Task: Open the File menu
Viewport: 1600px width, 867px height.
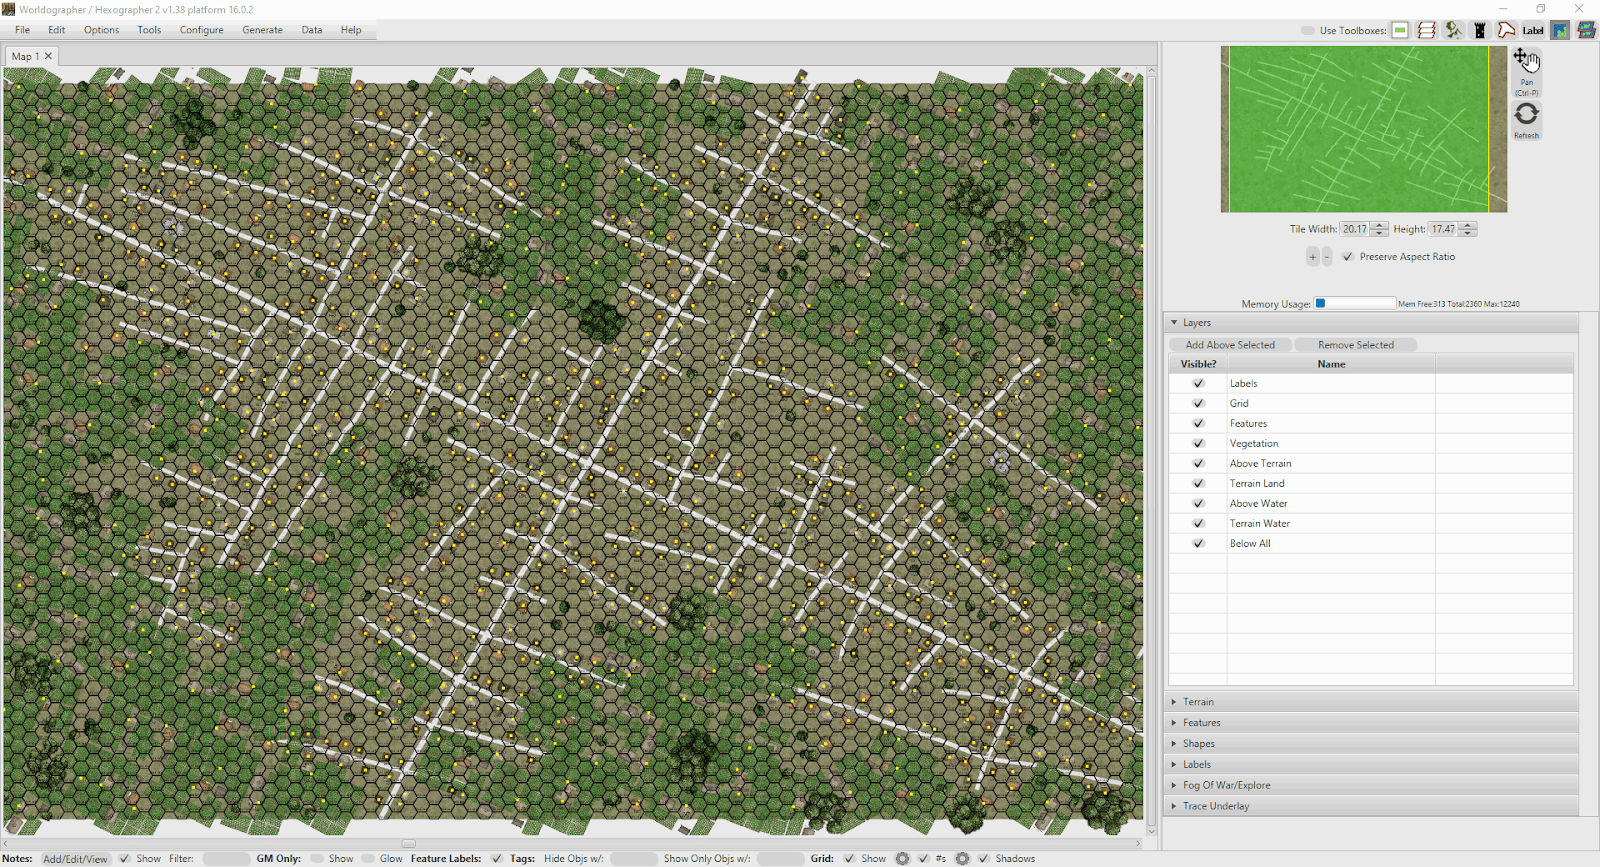Action: coord(22,30)
